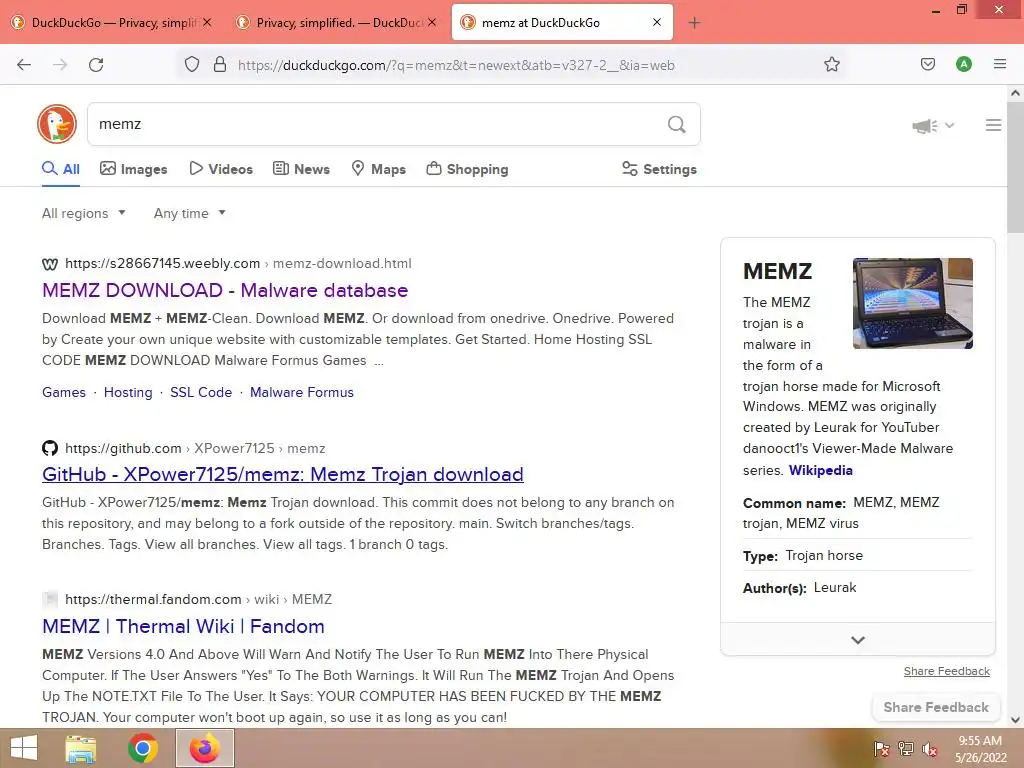This screenshot has width=1024, height=768.
Task: Click the browser address bar URL
Action: [456, 65]
